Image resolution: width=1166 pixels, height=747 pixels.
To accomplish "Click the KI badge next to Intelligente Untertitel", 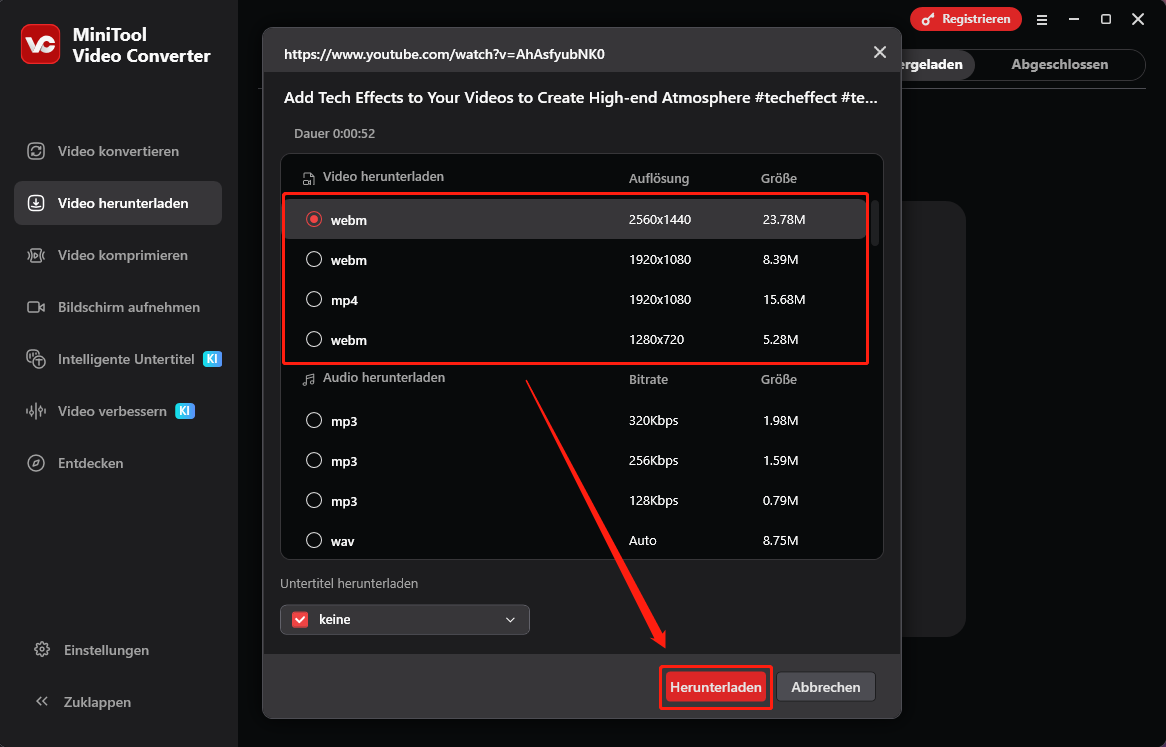I will pos(212,359).
